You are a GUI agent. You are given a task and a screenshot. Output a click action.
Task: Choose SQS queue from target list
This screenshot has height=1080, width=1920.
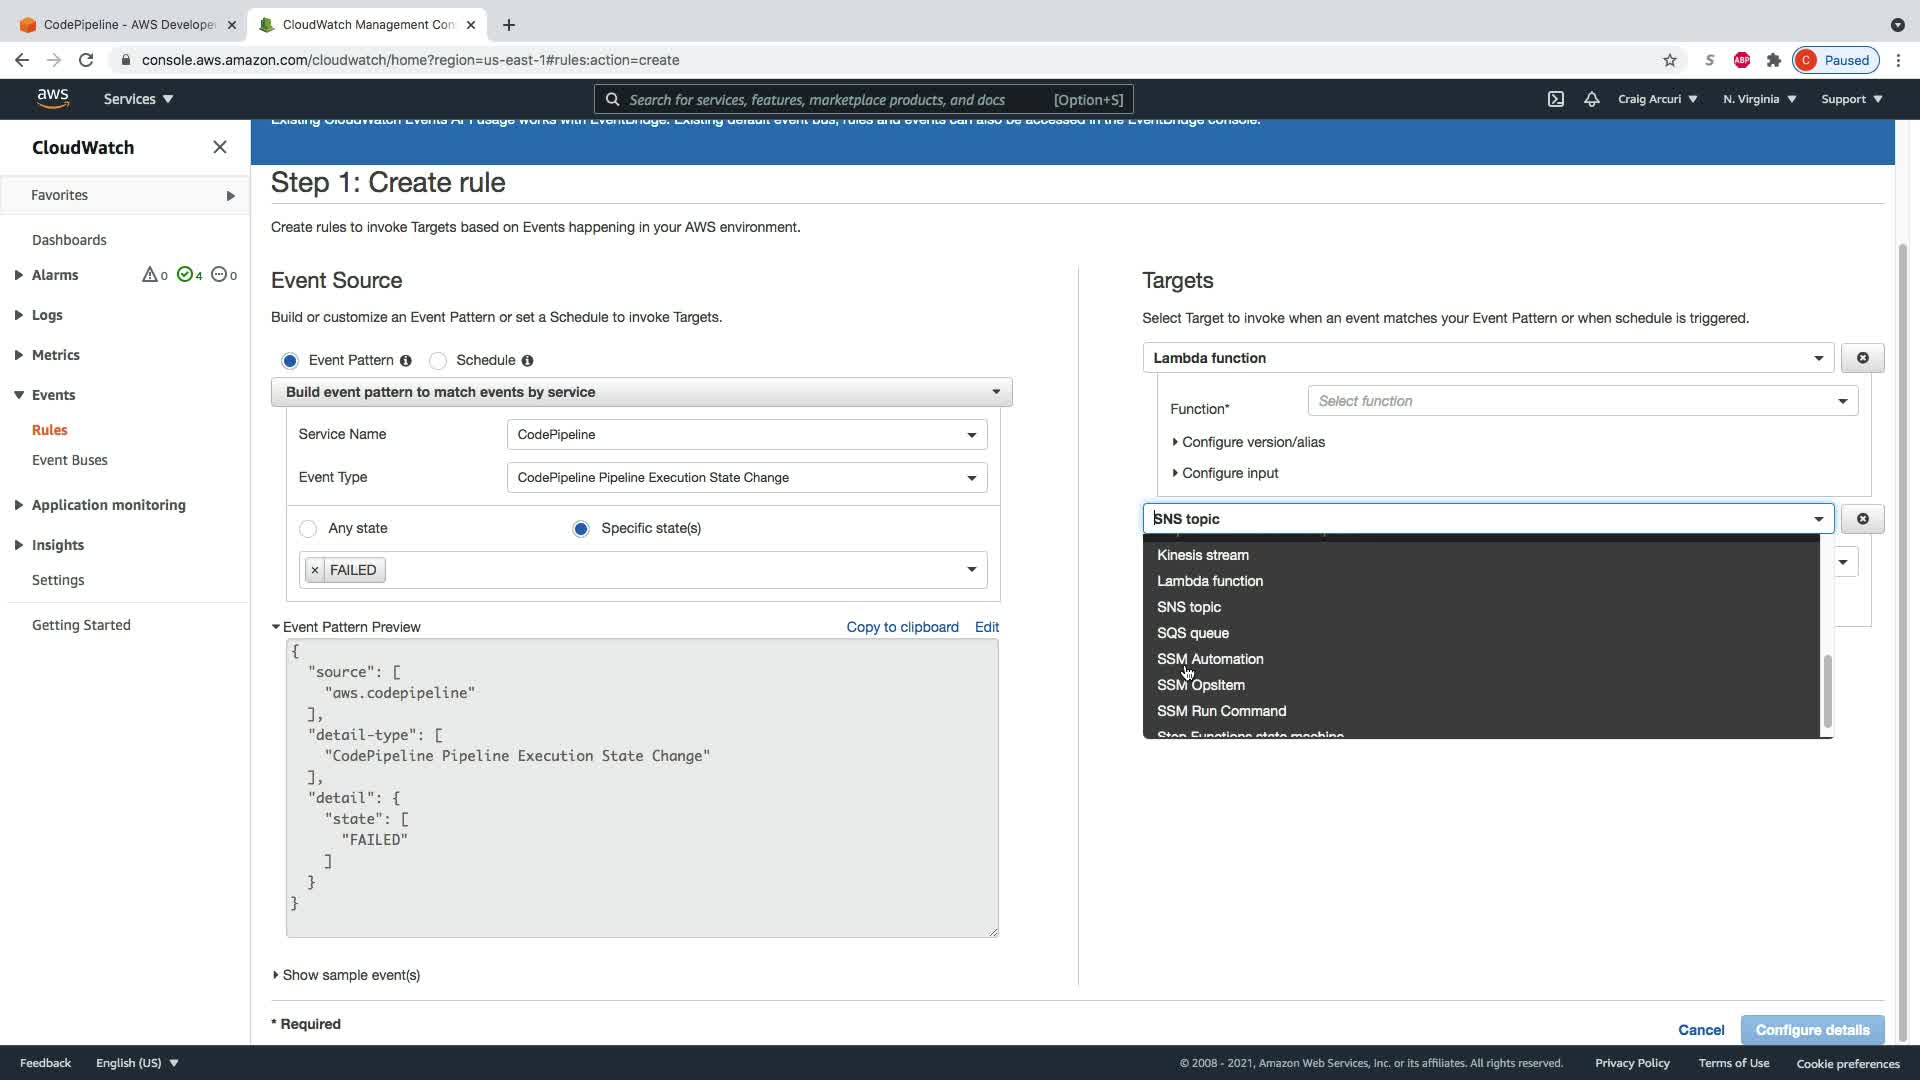coord(1192,633)
